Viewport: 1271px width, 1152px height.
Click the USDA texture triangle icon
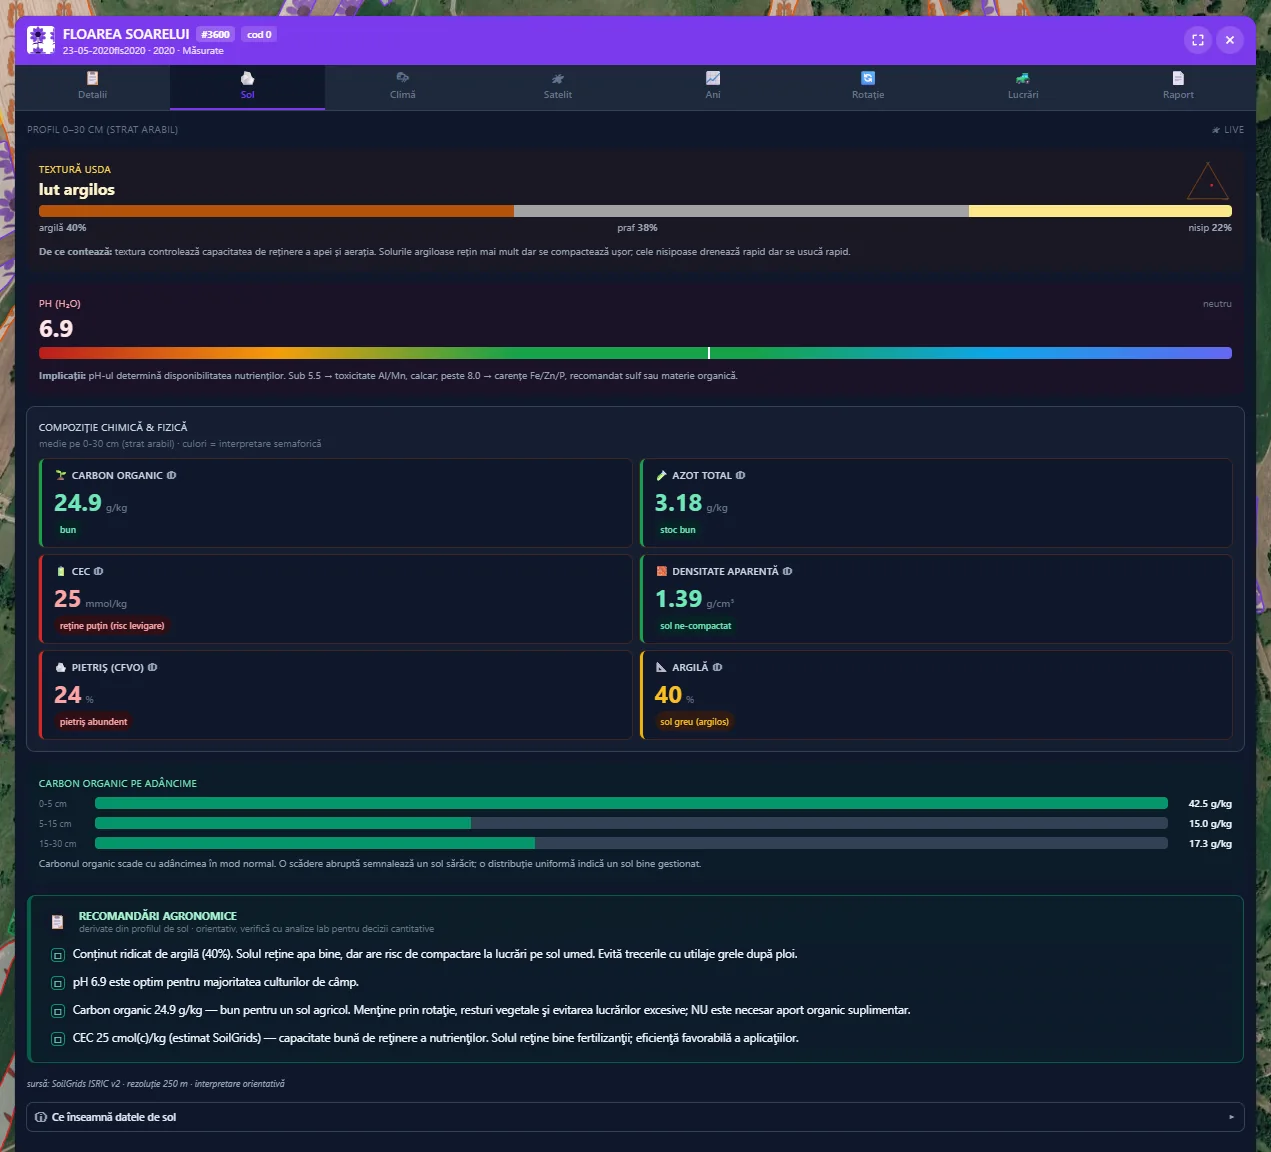click(x=1207, y=182)
